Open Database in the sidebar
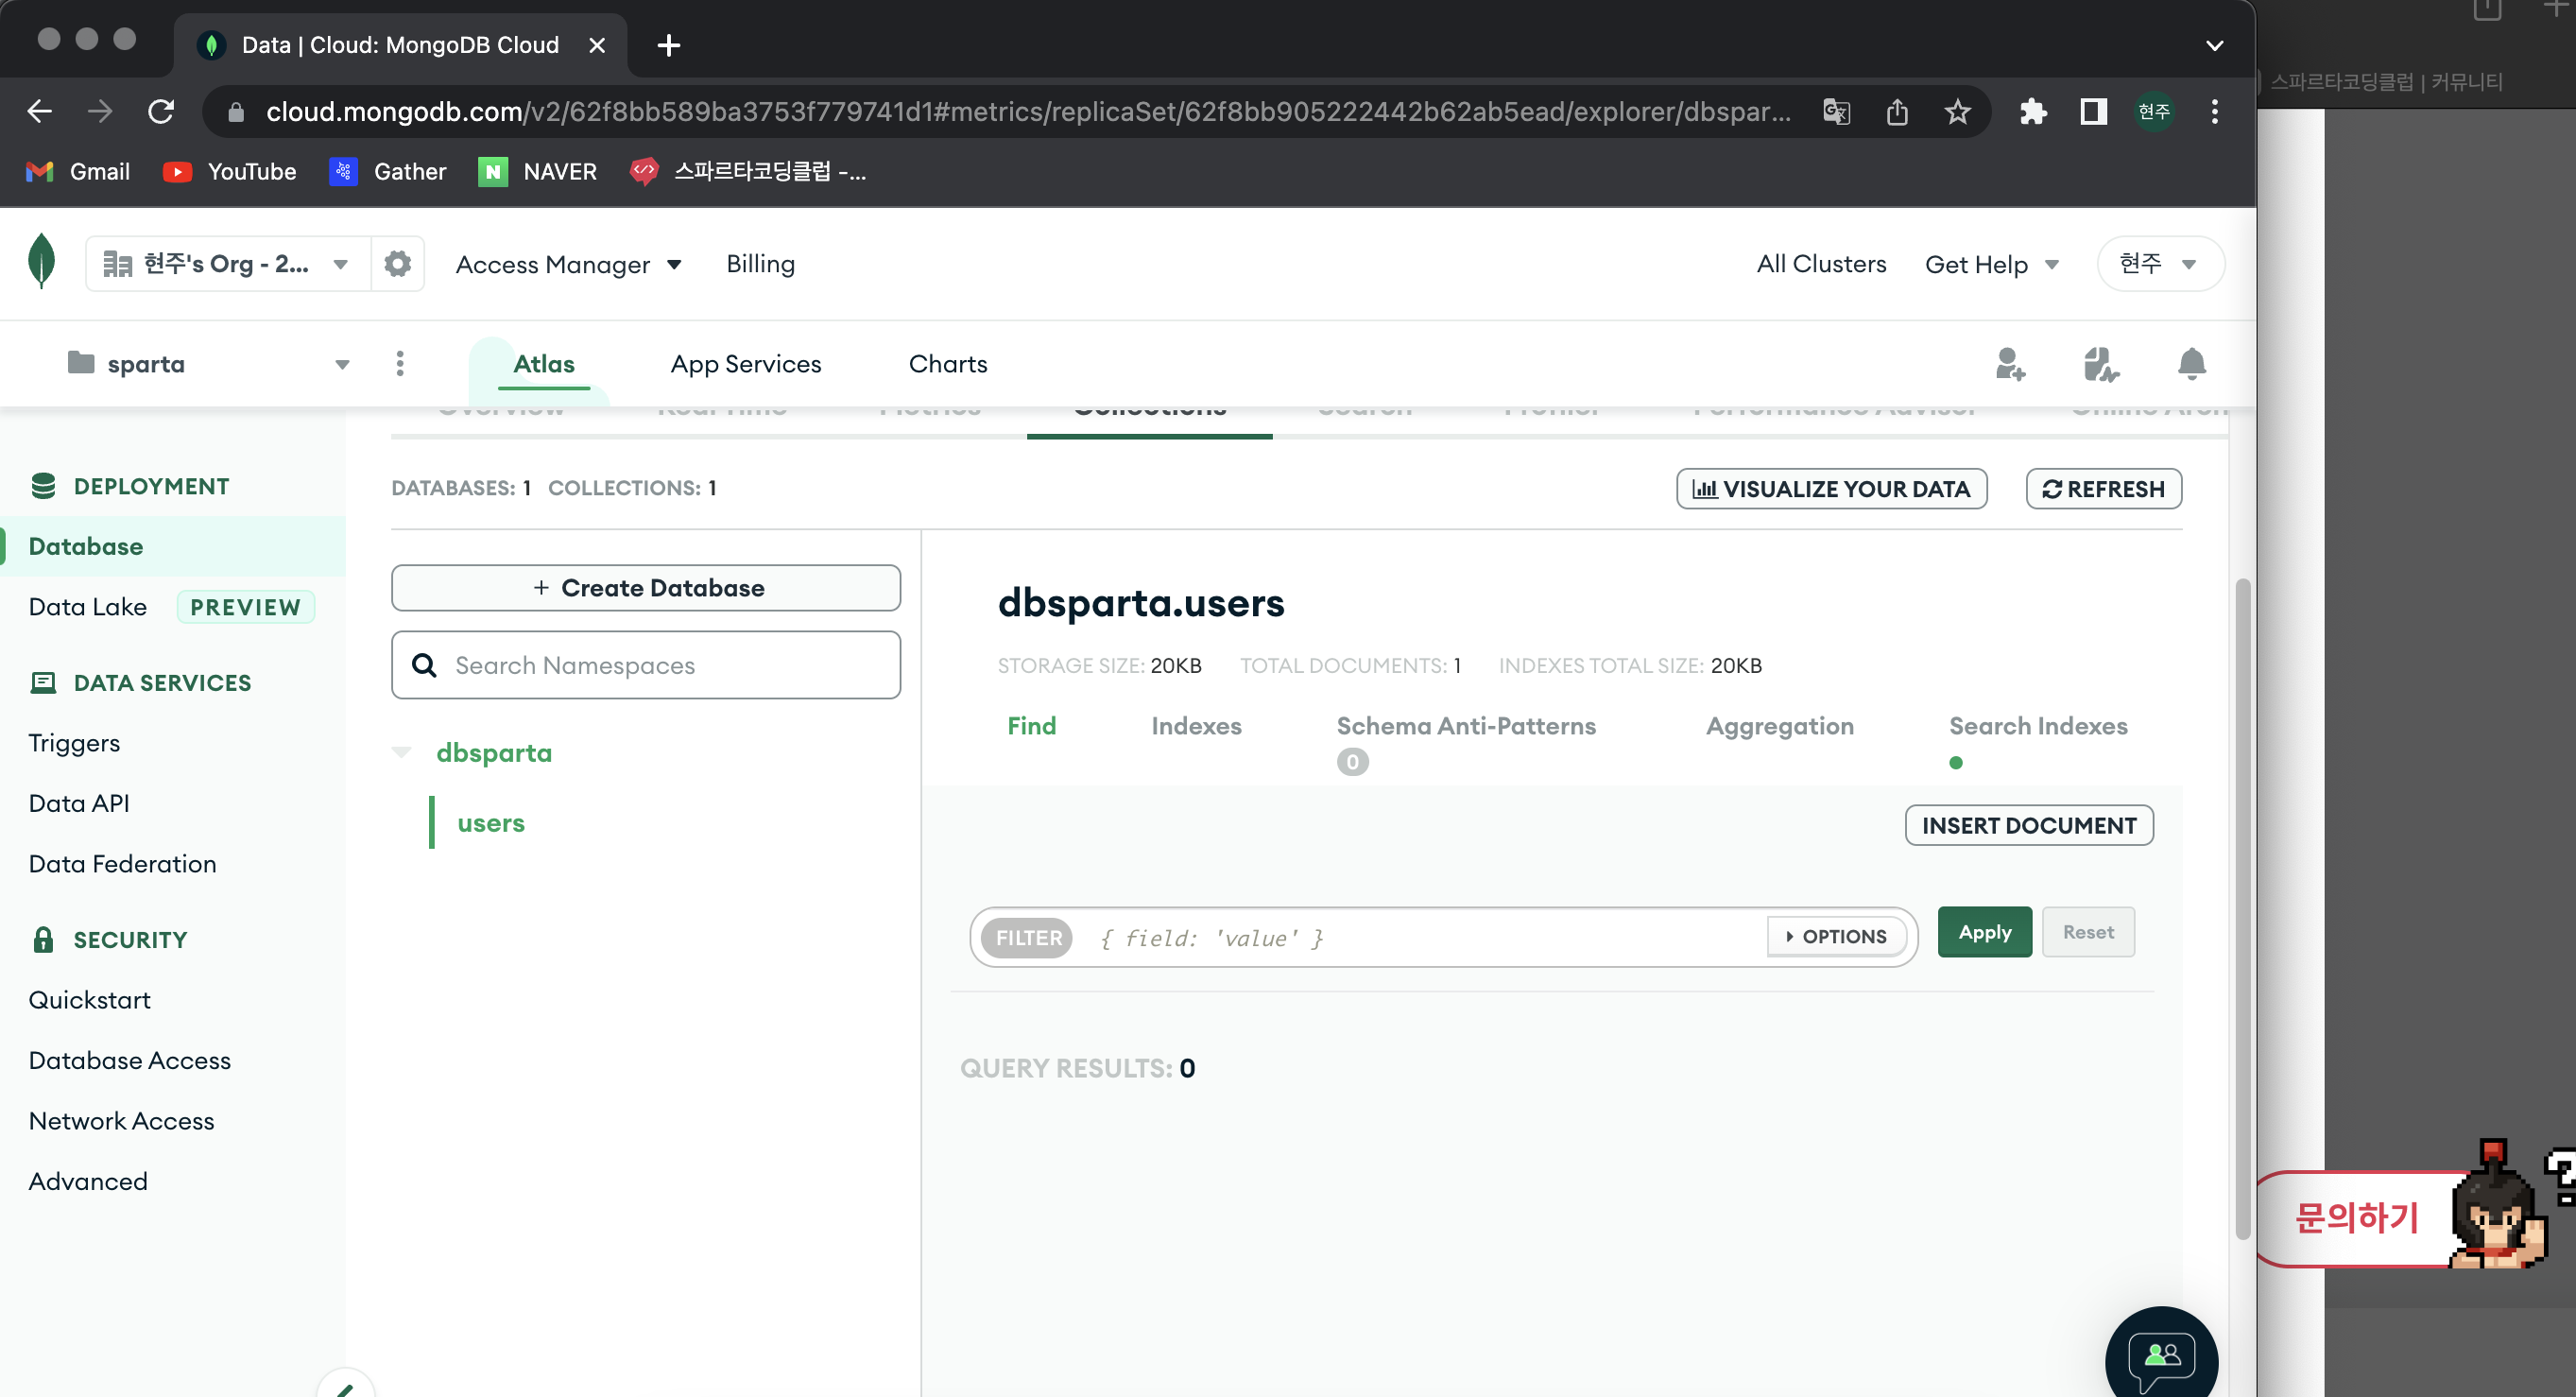Image resolution: width=2576 pixels, height=1397 pixels. click(85, 547)
